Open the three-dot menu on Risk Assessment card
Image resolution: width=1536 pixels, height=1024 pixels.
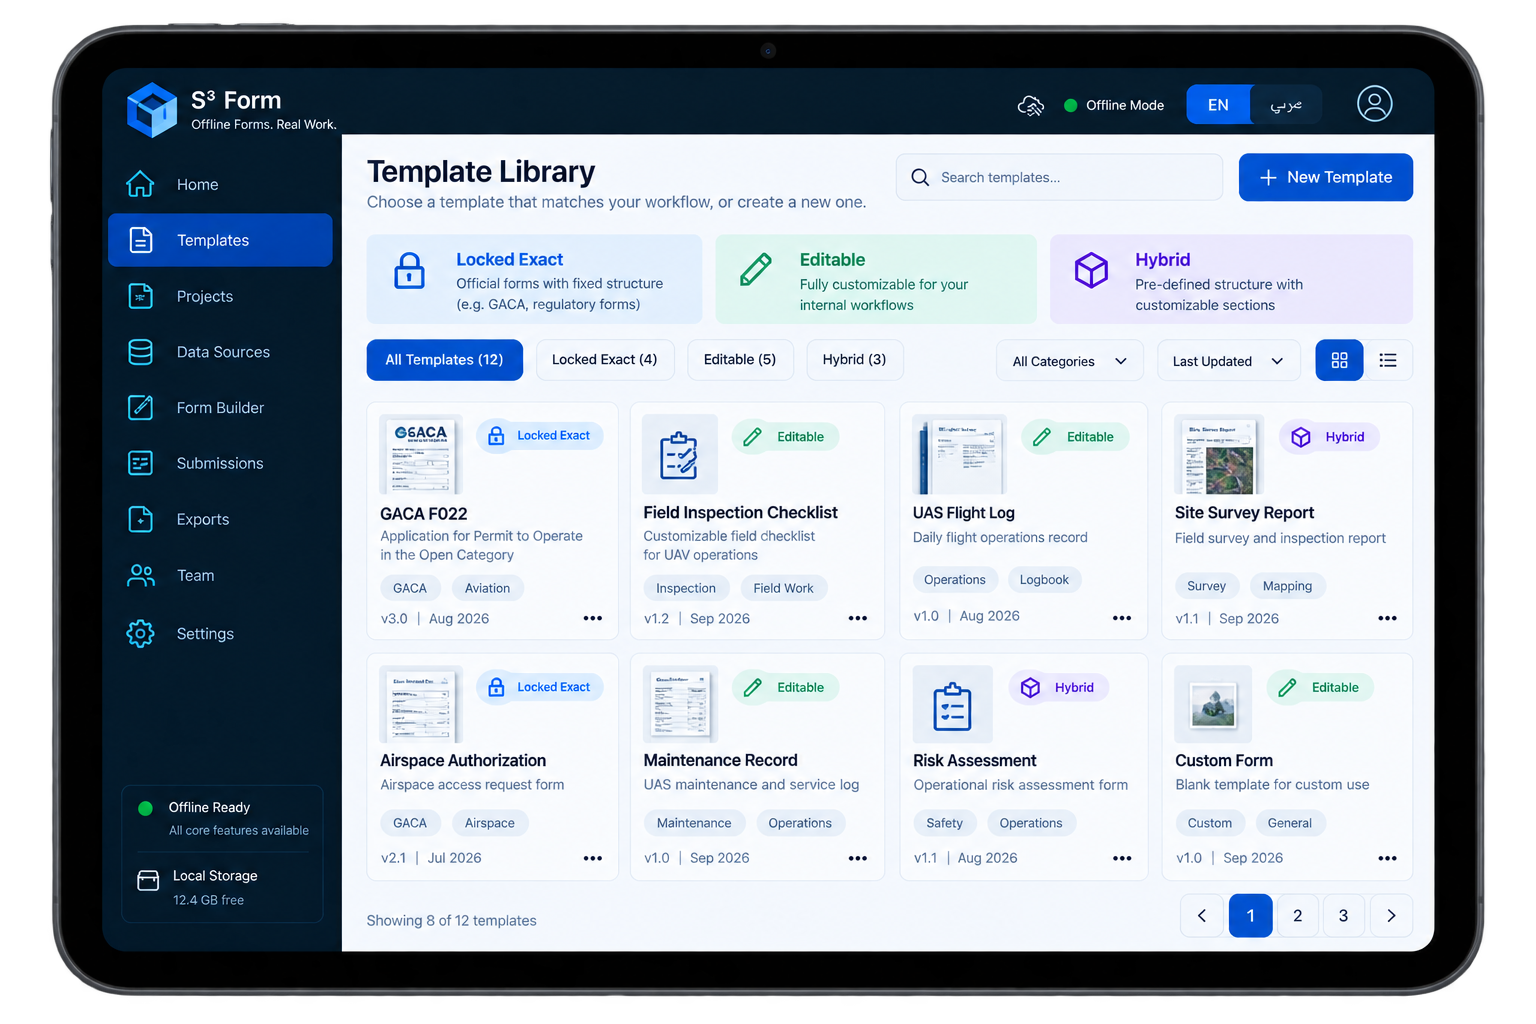[1122, 858]
